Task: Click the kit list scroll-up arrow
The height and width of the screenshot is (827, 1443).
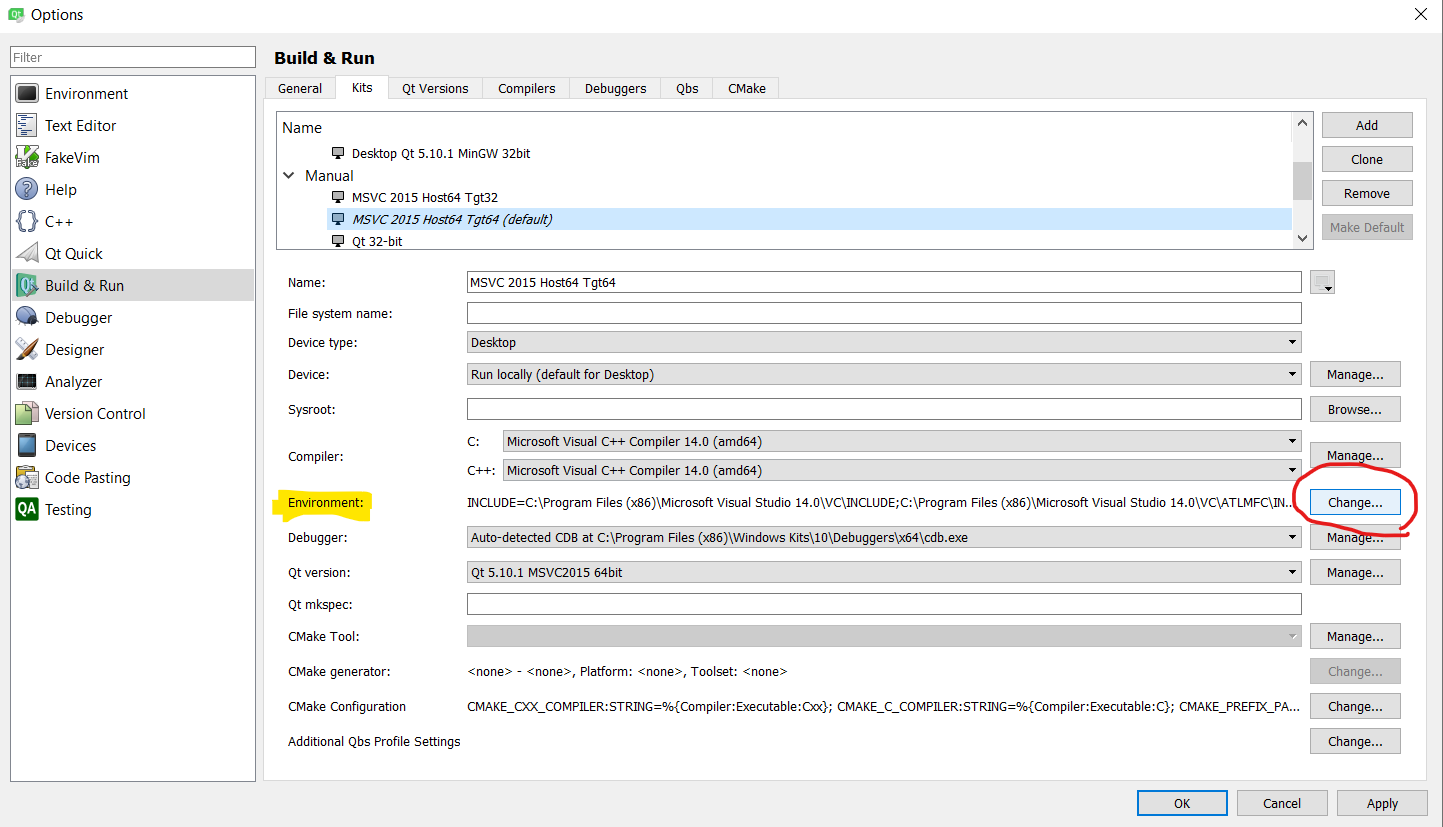Action: coord(1302,122)
